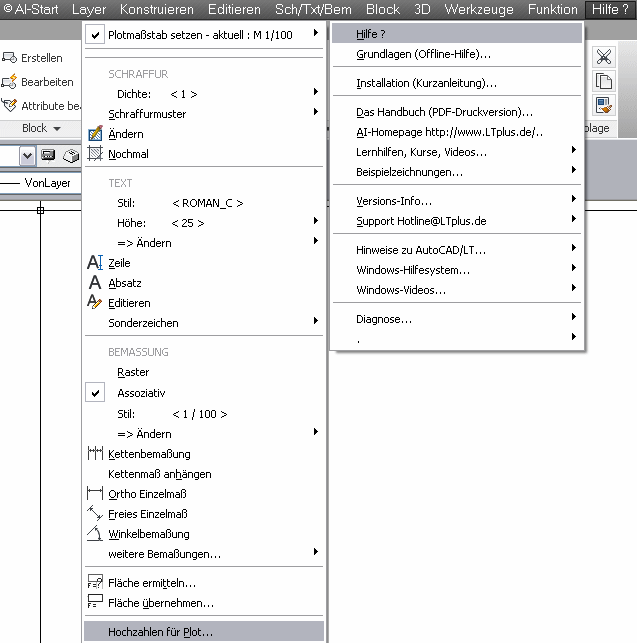Open the AI-Start menu
Image resolution: width=637 pixels, height=643 pixels.
click(31, 9)
